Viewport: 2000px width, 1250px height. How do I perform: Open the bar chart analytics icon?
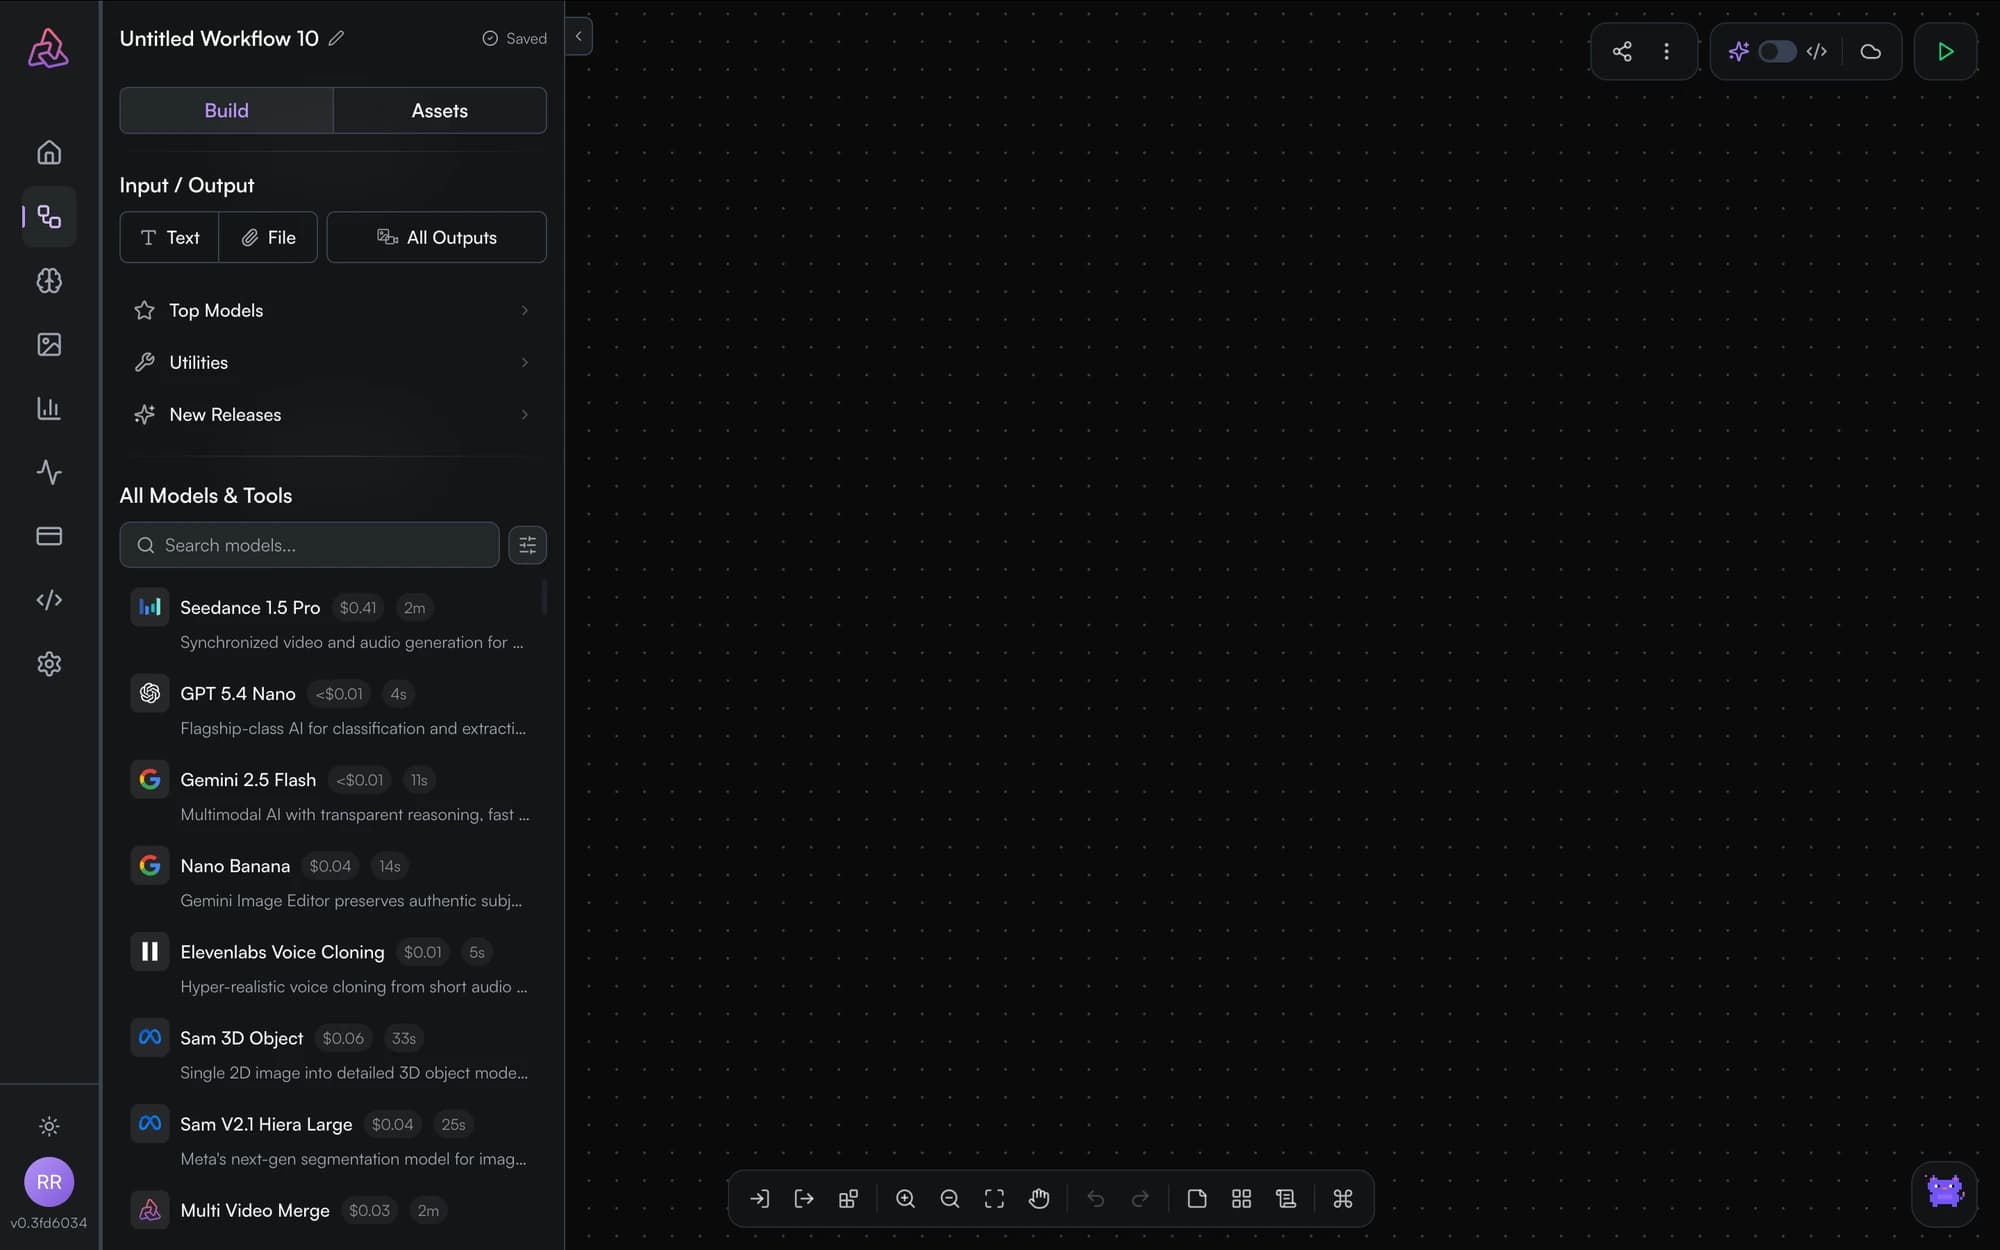pyautogui.click(x=49, y=409)
